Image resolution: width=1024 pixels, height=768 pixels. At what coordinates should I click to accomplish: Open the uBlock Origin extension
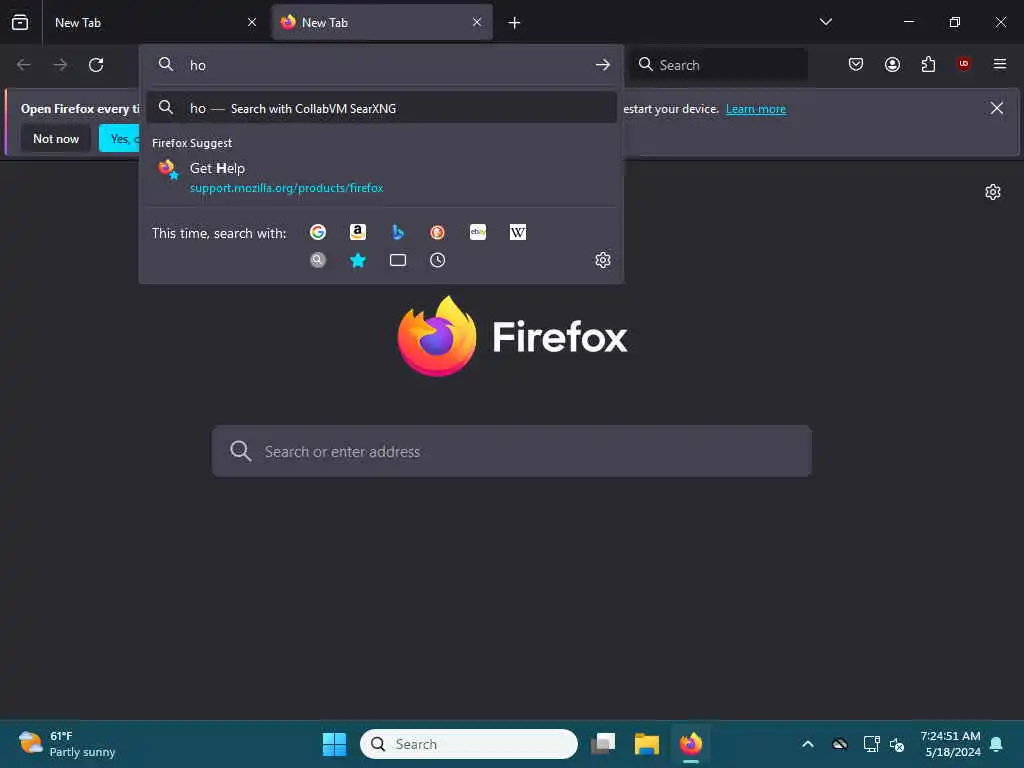pyautogui.click(x=964, y=64)
